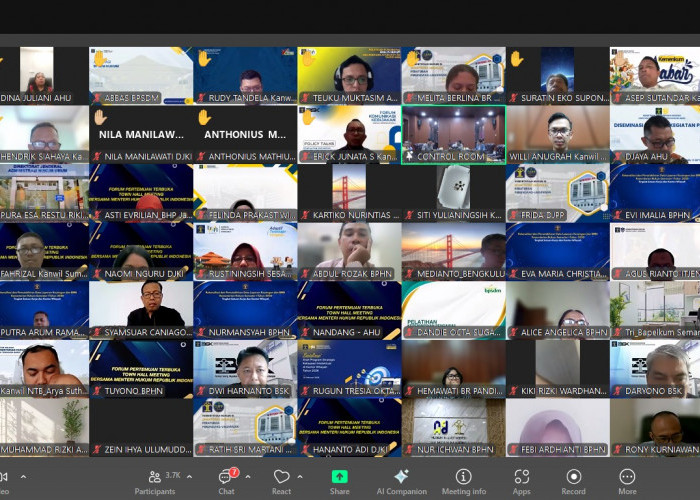Viewport: 700px width, 500px height.
Task: Expand the video options chevron at left
Action: [x=23, y=476]
